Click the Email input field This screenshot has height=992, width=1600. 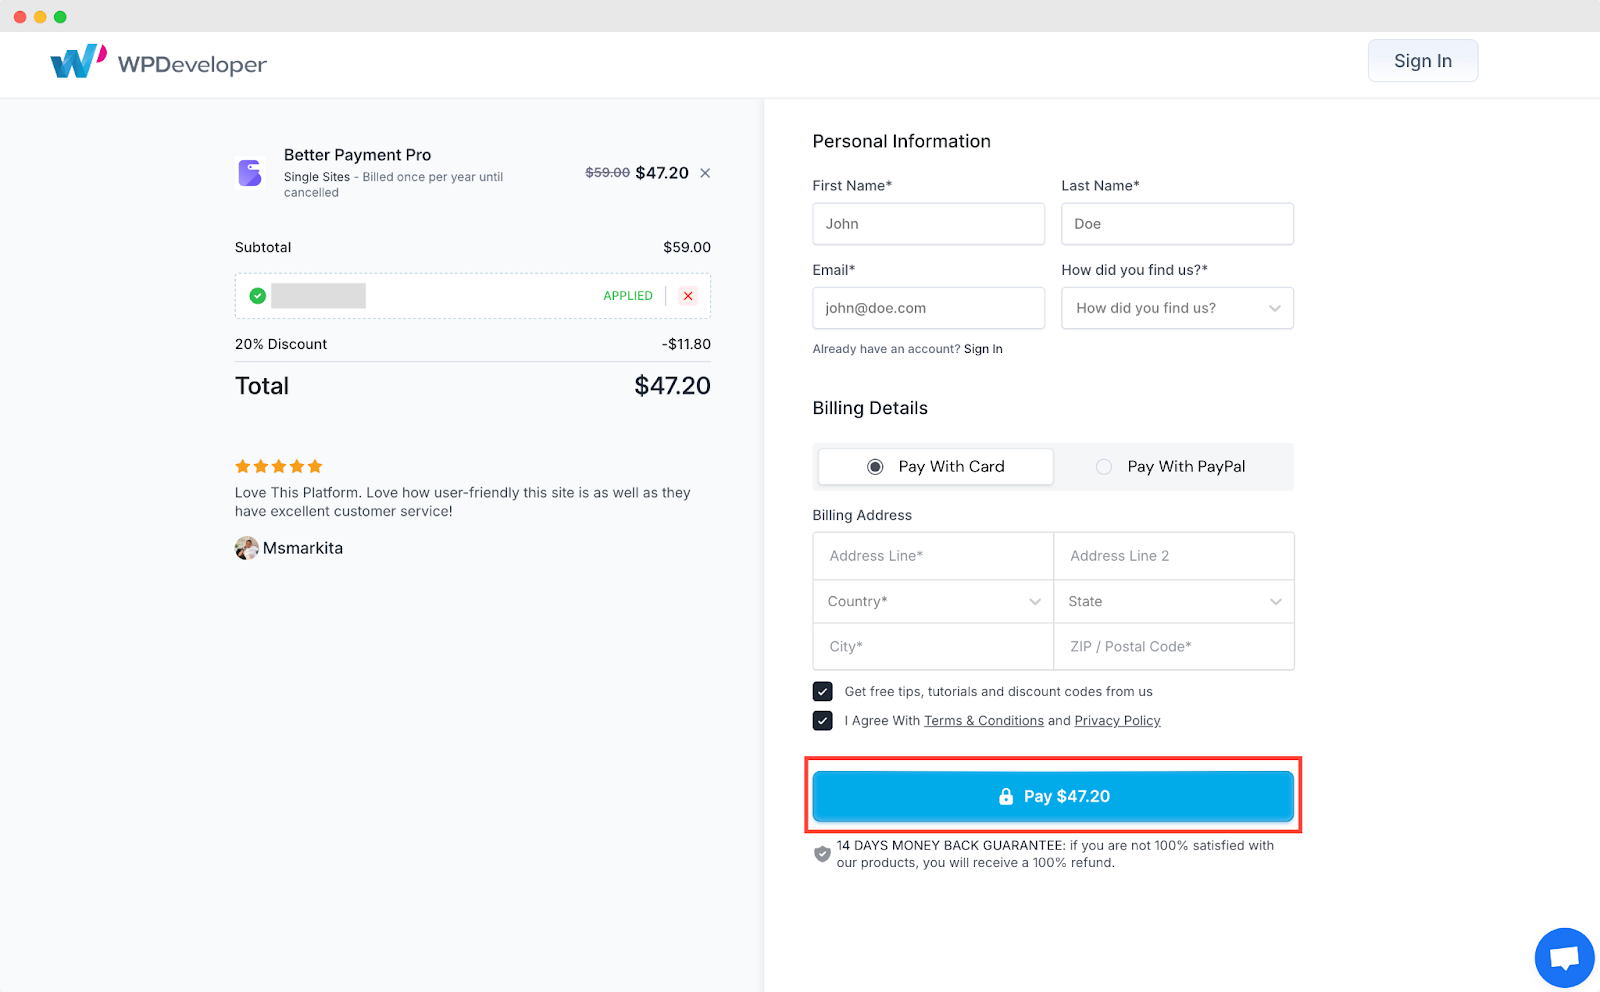tap(928, 308)
